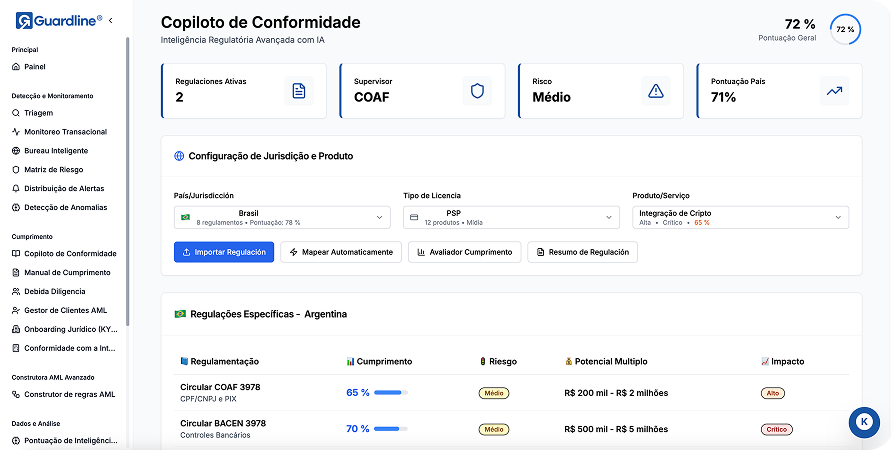The height and width of the screenshot is (450, 894).
Task: Click the Mapear Automaticamente button
Action: [341, 252]
